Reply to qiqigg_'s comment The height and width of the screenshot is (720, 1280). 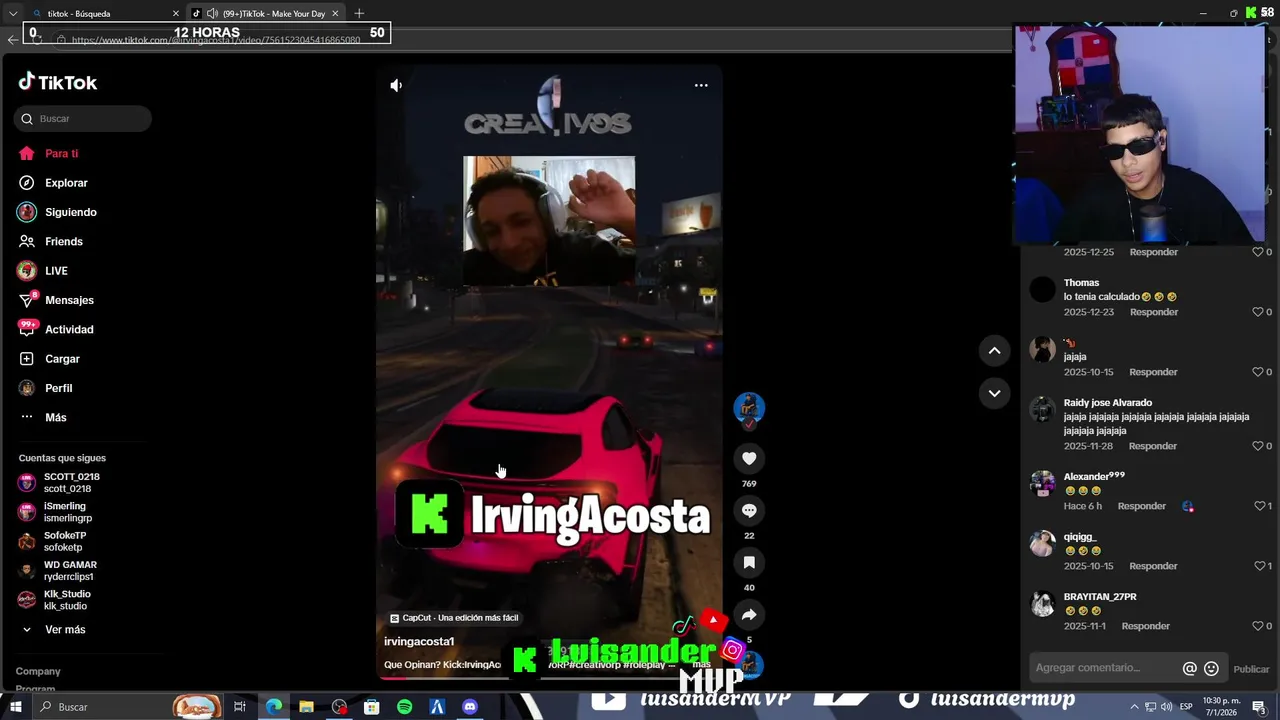[1153, 566]
